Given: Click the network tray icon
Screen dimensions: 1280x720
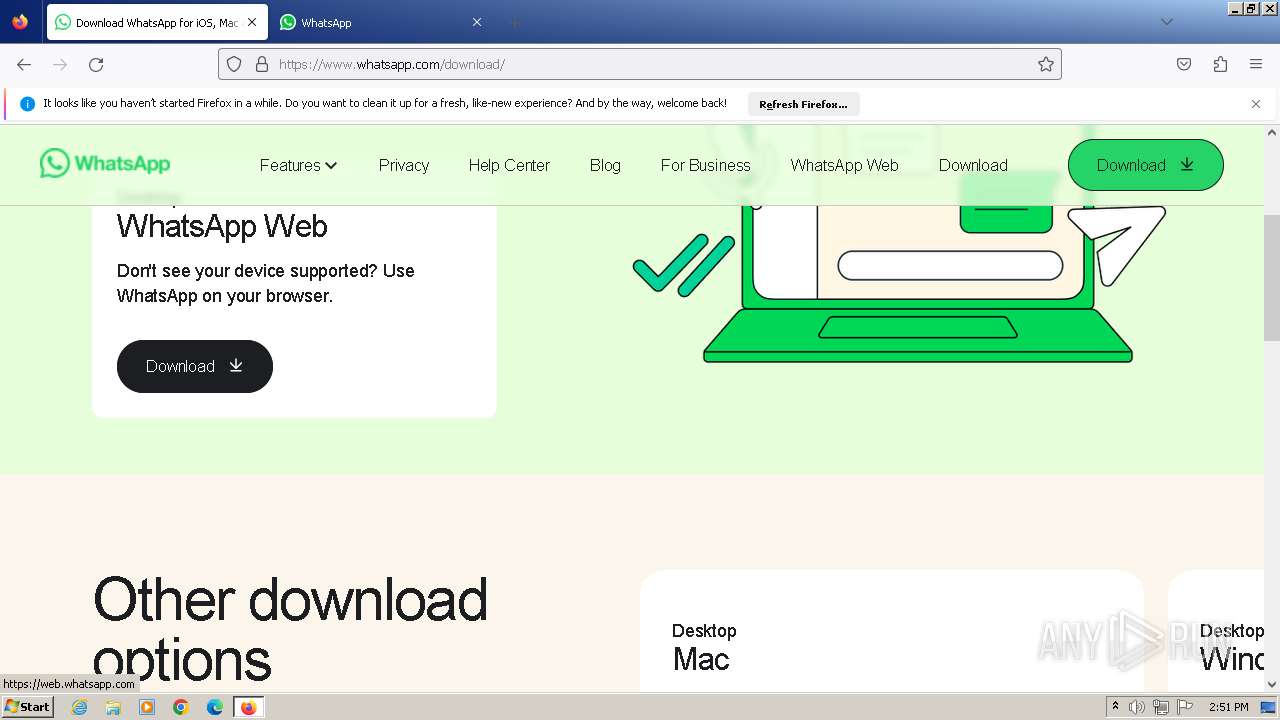Looking at the screenshot, I should point(1161,707).
